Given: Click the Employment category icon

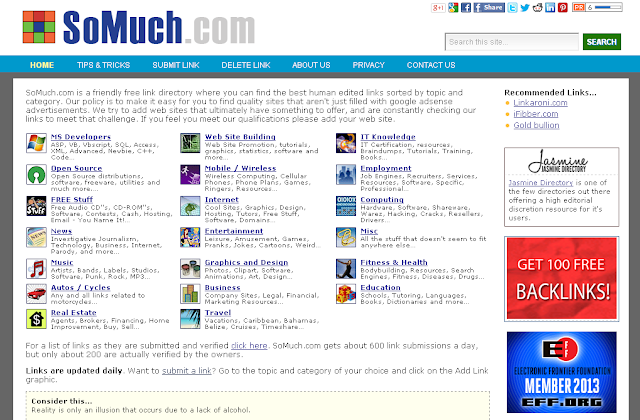Looking at the screenshot, I should click(x=346, y=175).
